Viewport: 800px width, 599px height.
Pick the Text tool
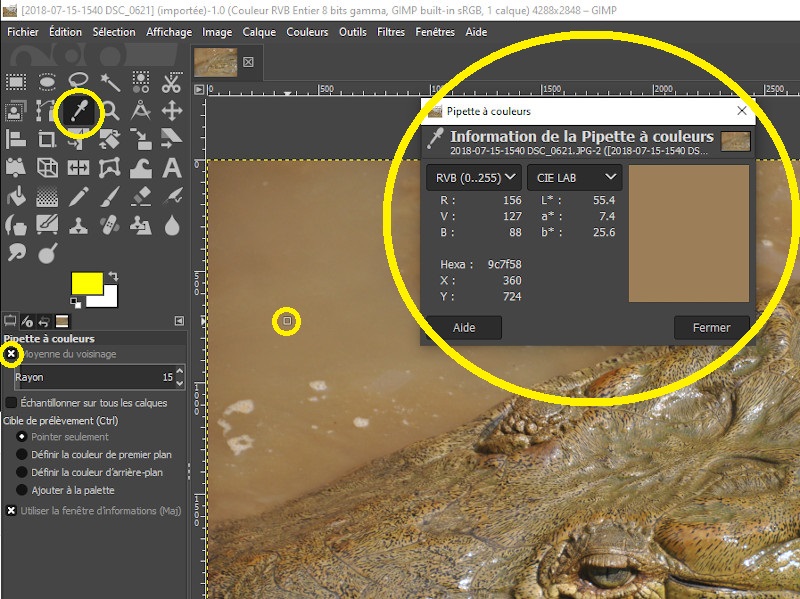click(171, 167)
